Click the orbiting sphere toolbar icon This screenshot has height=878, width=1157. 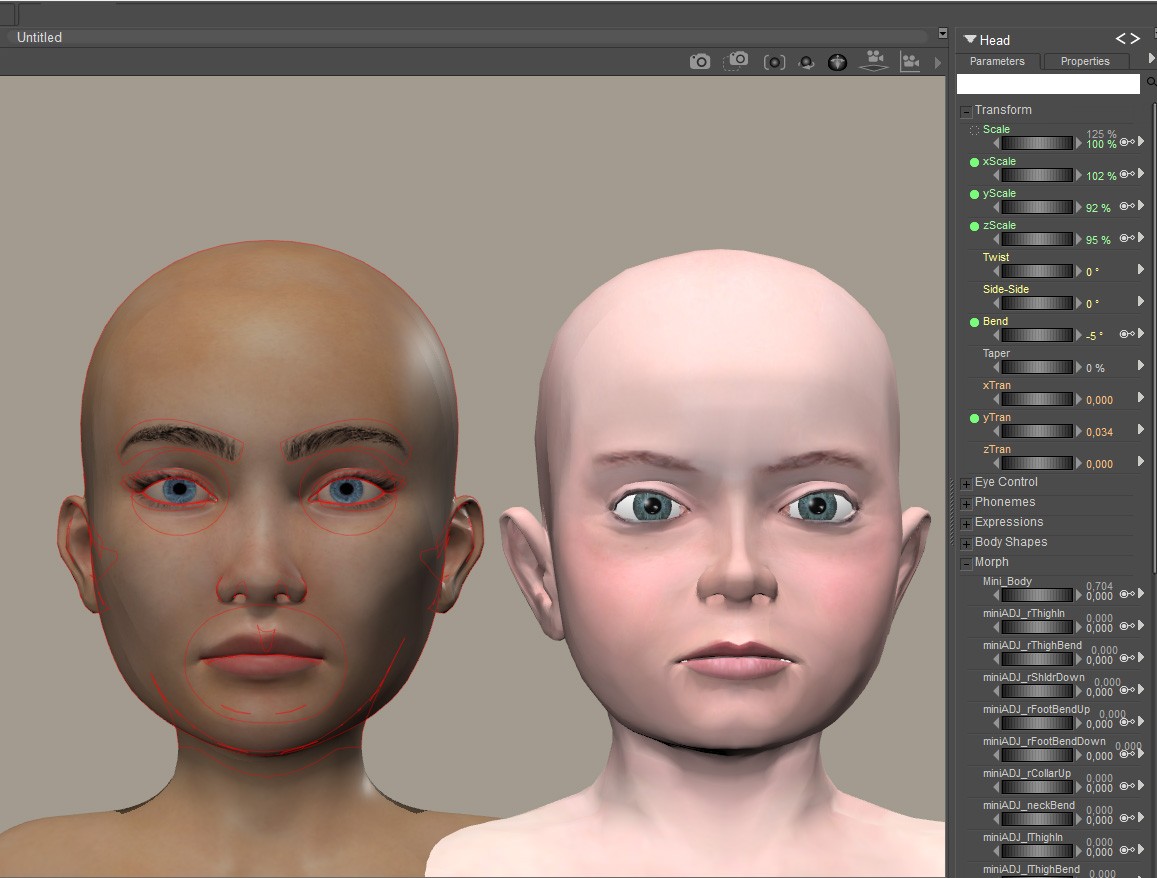pyautogui.click(x=806, y=63)
